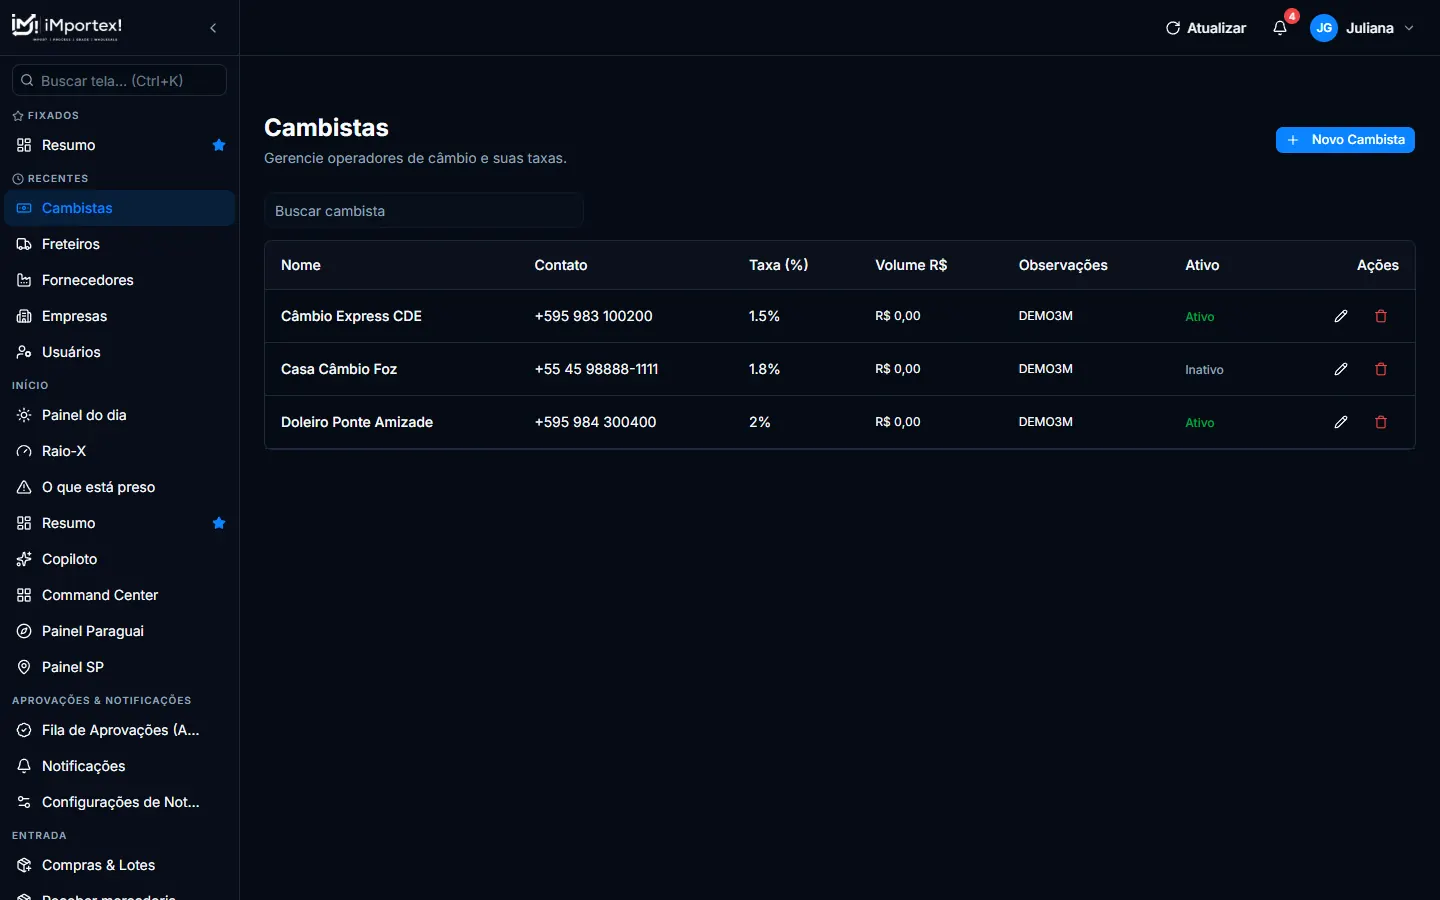Open Usuários from the sidebar

[x=120, y=352]
